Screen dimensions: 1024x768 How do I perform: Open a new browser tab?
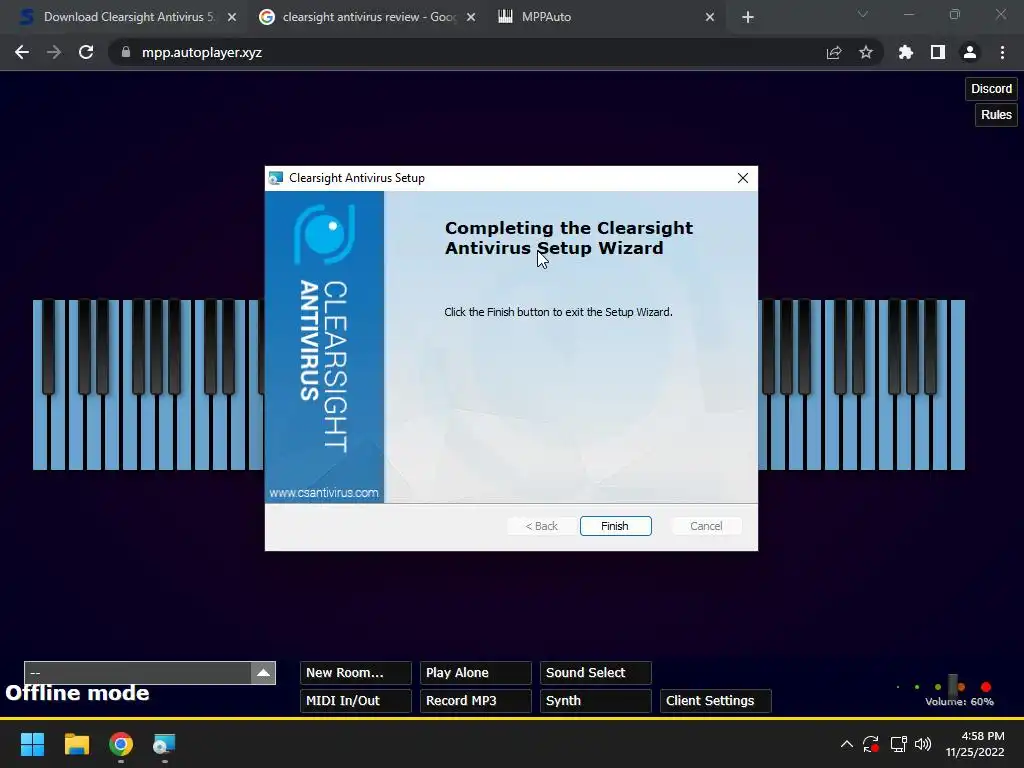pos(748,18)
